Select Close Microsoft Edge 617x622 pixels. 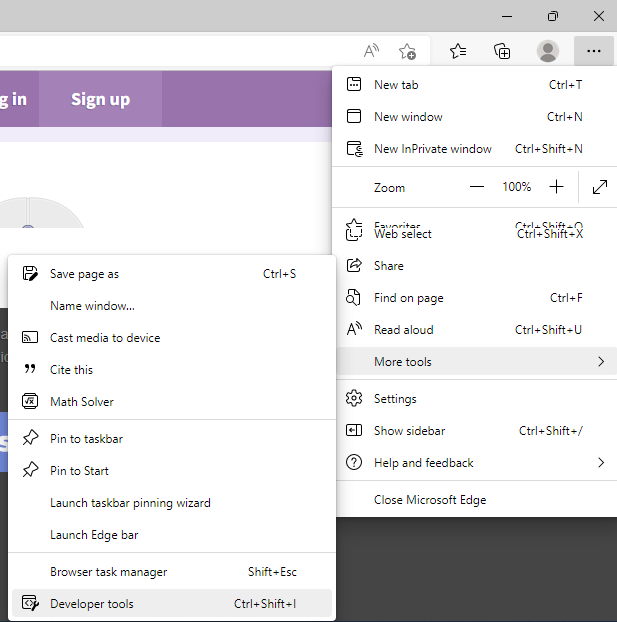tap(475, 499)
